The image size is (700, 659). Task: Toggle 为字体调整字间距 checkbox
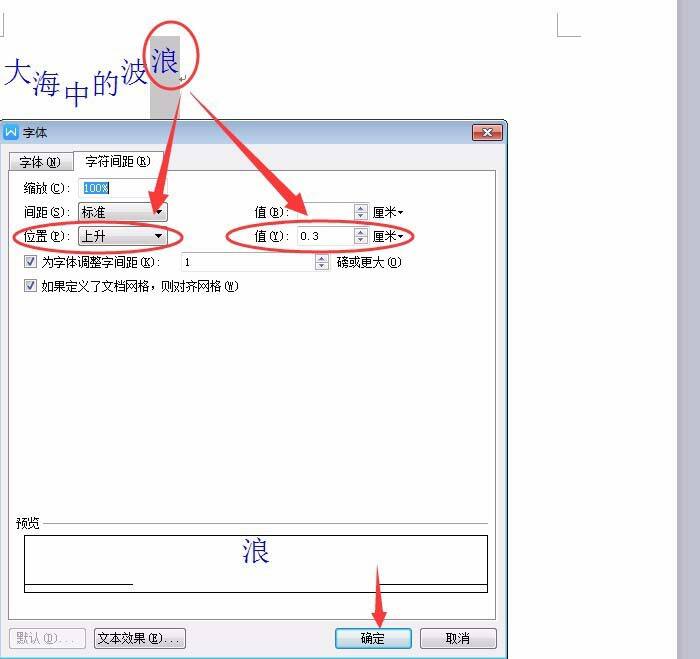[x=30, y=261]
